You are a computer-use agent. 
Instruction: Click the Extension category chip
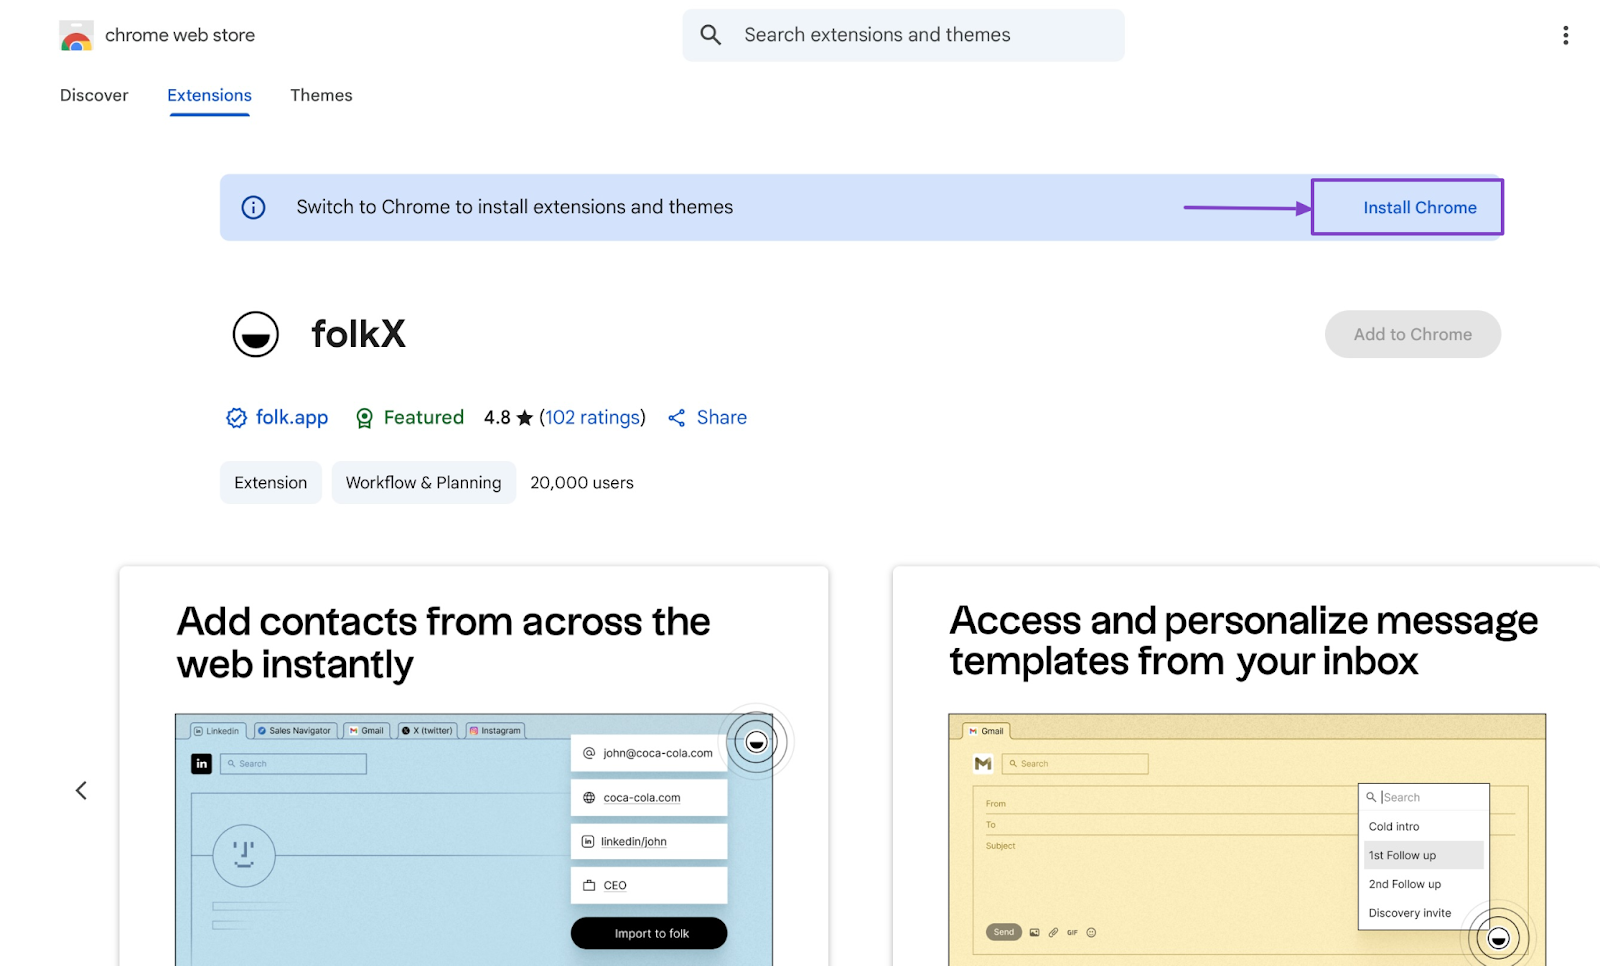pos(271,482)
